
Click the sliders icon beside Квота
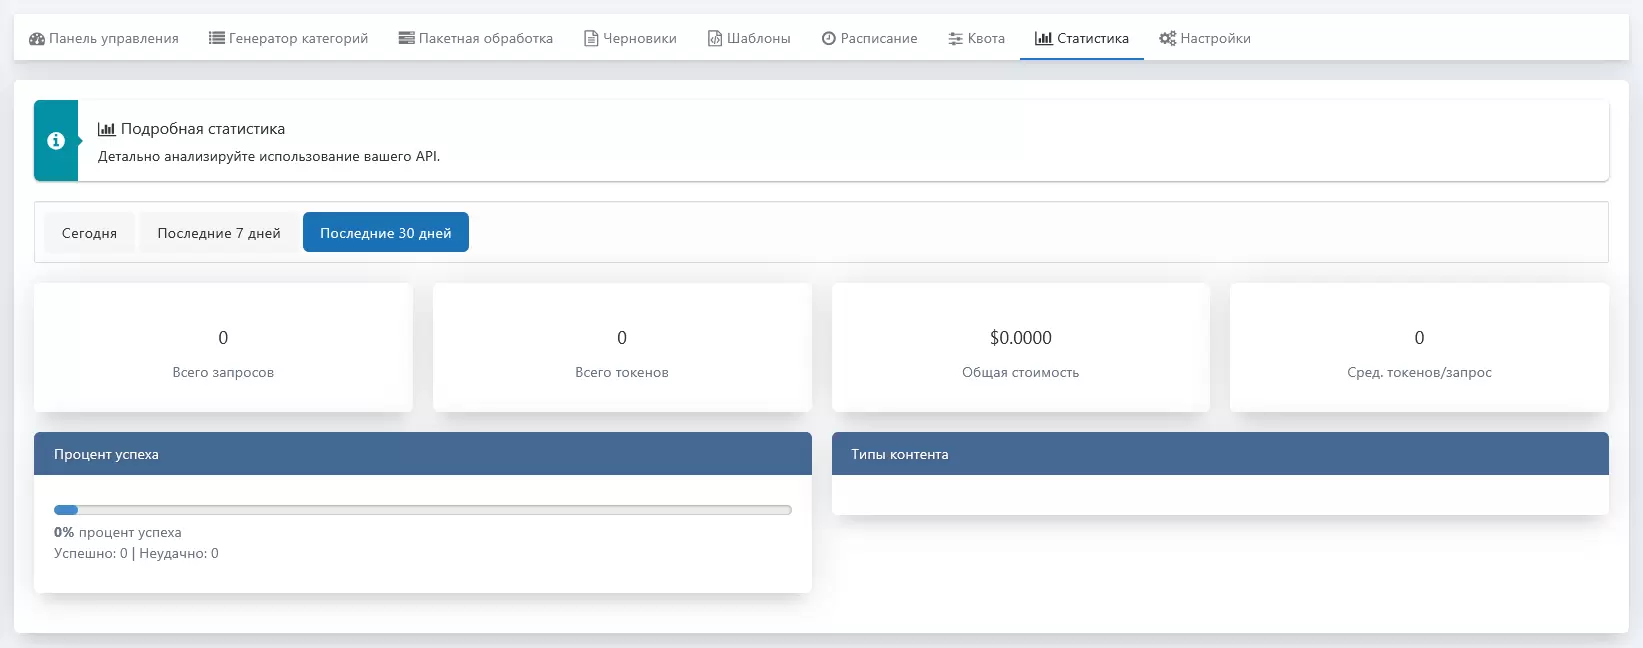point(956,39)
